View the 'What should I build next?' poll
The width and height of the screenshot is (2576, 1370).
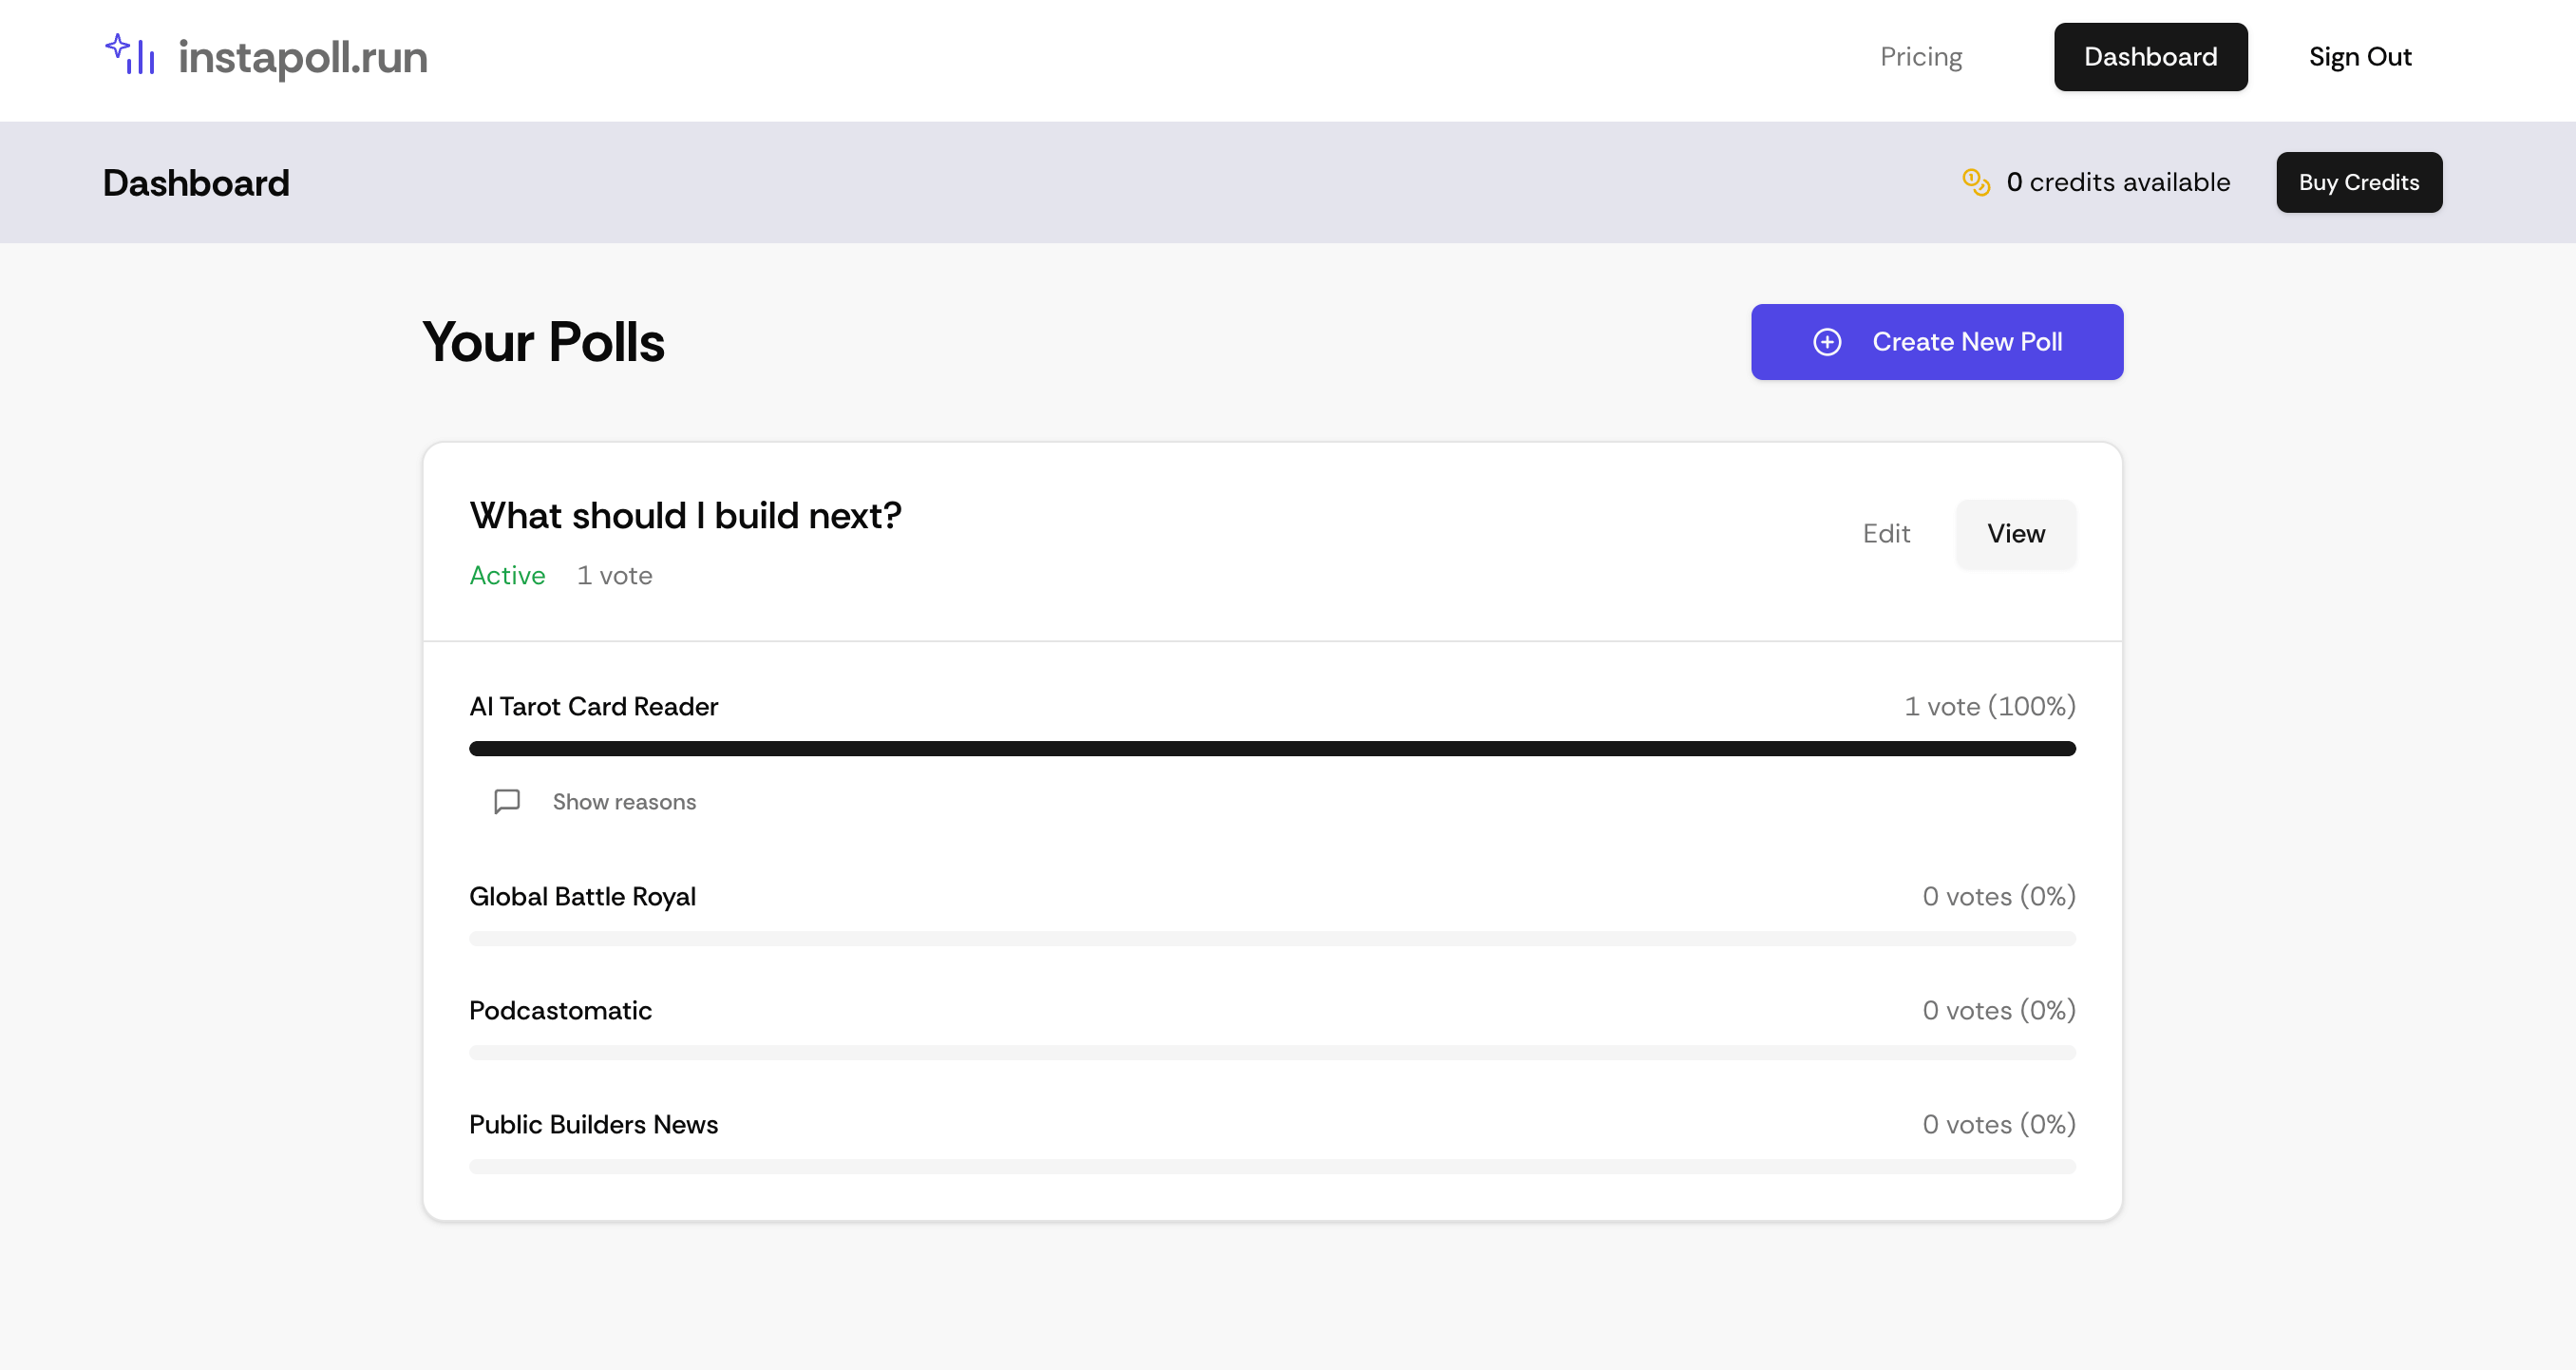(x=2015, y=533)
